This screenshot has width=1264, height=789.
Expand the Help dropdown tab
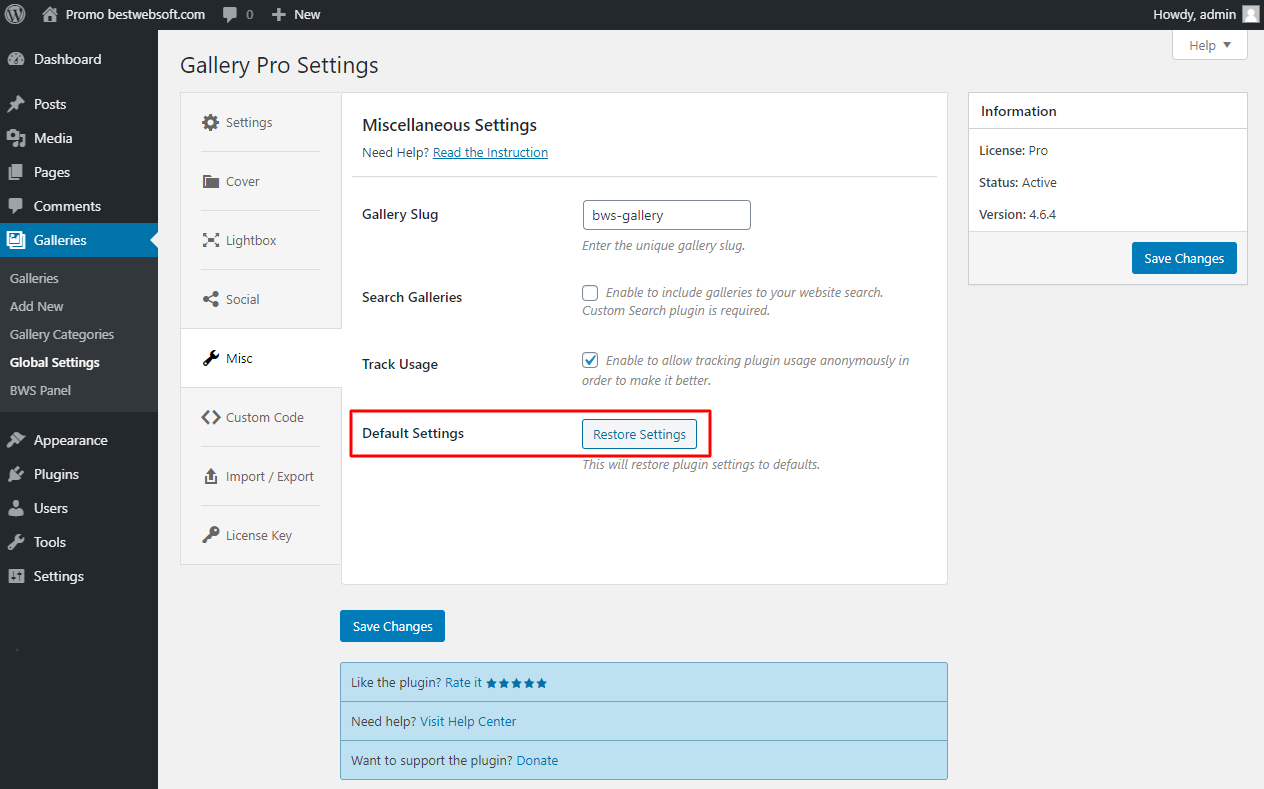point(1210,45)
